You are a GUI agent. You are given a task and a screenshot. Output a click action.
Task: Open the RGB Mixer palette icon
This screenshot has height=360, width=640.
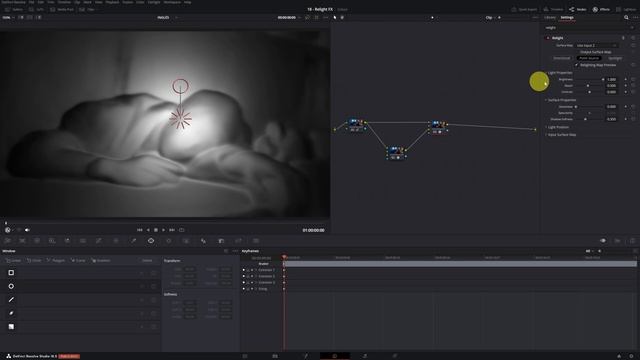pyautogui.click(x=67, y=241)
